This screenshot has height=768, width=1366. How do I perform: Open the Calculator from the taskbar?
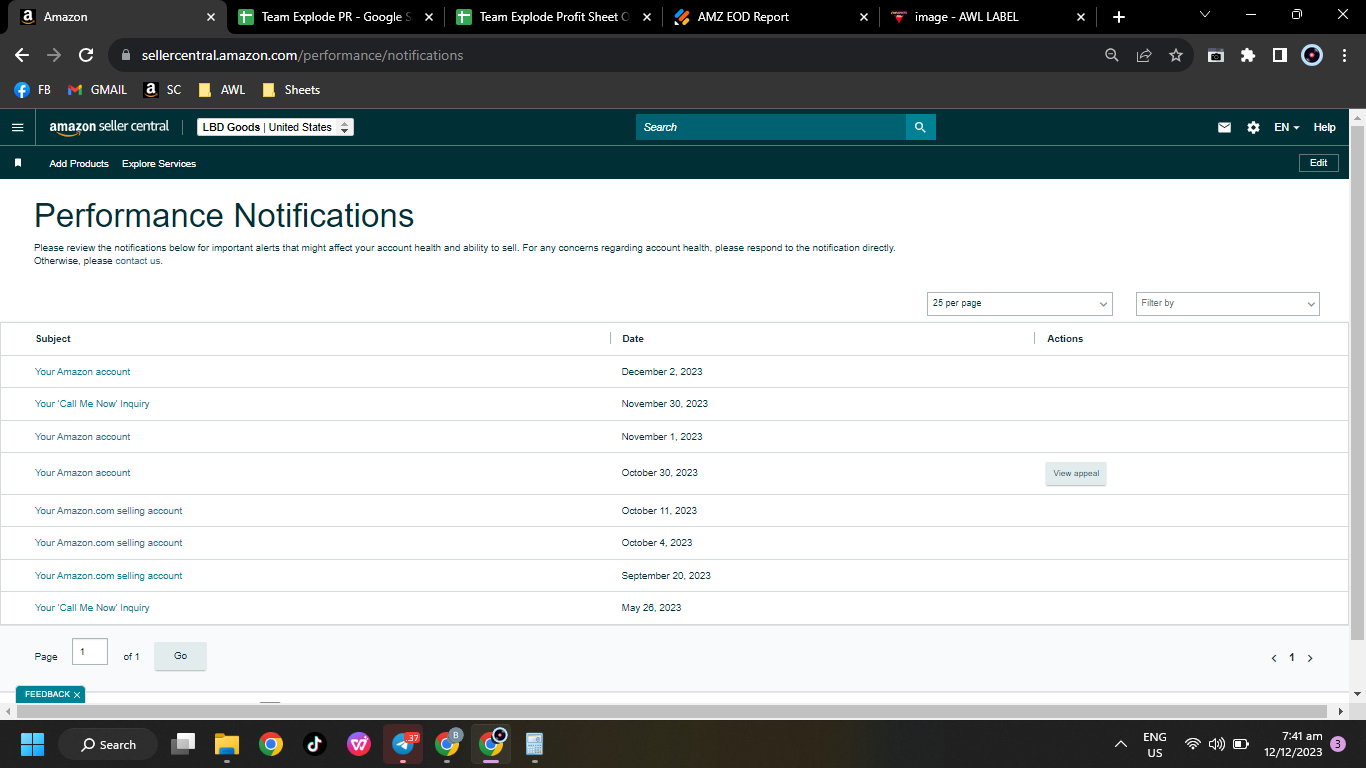(534, 744)
